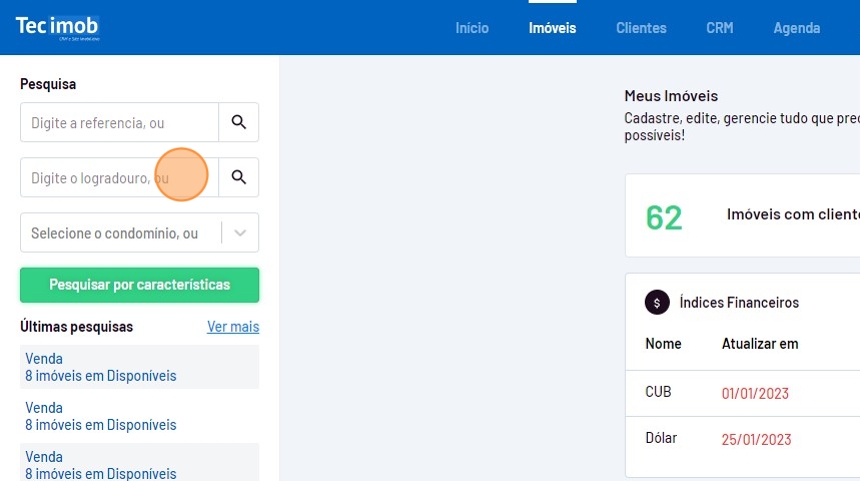Click the CUB date 01/01/2023
Image resolution: width=860 pixels, height=481 pixels.
coord(755,393)
